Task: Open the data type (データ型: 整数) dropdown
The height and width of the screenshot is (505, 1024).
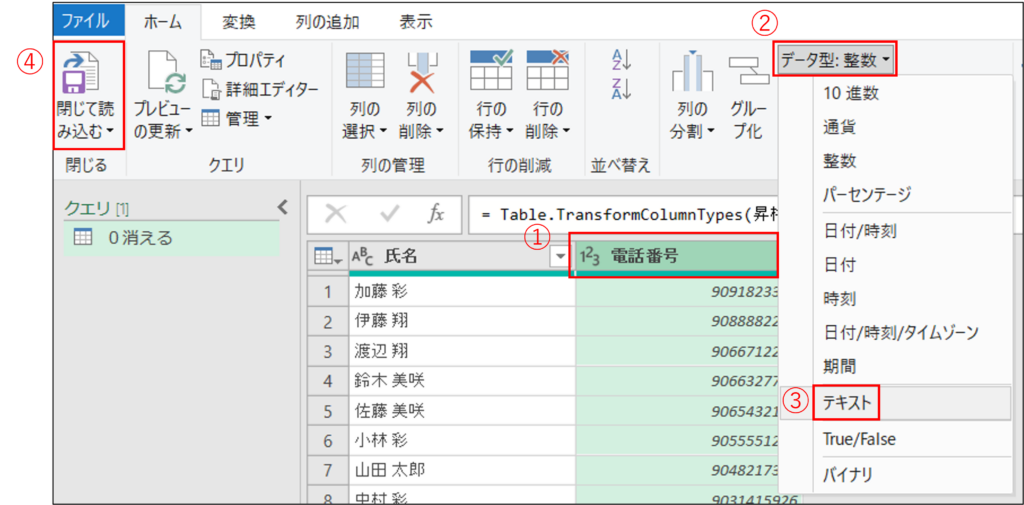Action: [835, 59]
